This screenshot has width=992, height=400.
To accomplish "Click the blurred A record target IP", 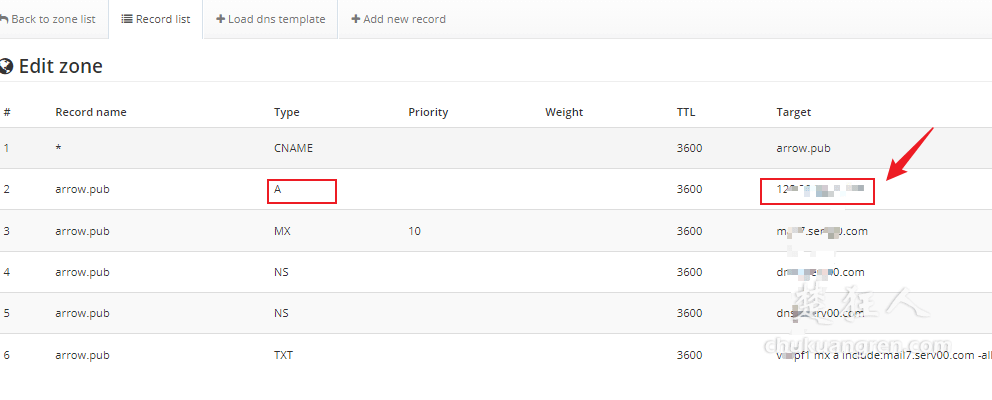I will 817,190.
